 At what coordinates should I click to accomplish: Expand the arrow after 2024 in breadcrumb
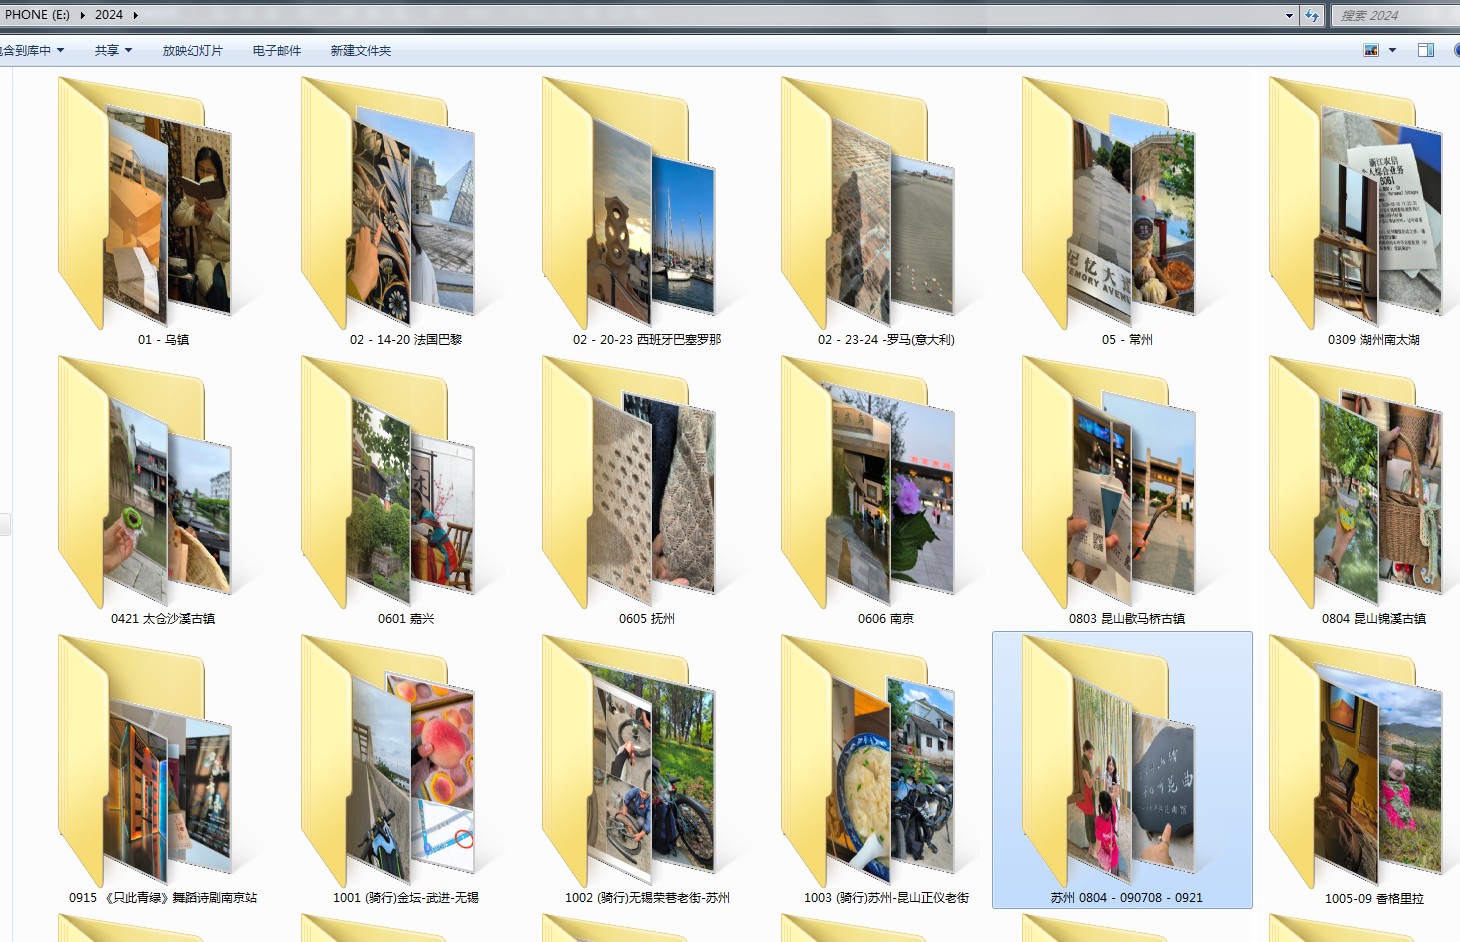point(135,15)
